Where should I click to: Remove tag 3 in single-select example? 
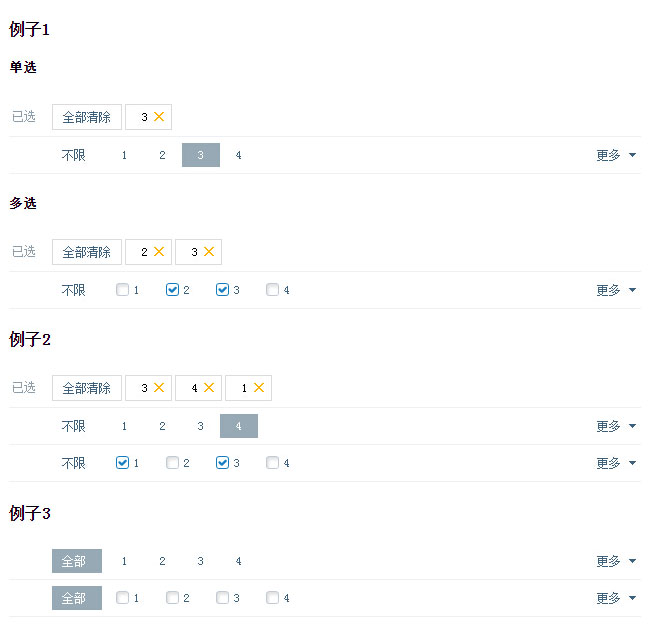coord(159,117)
